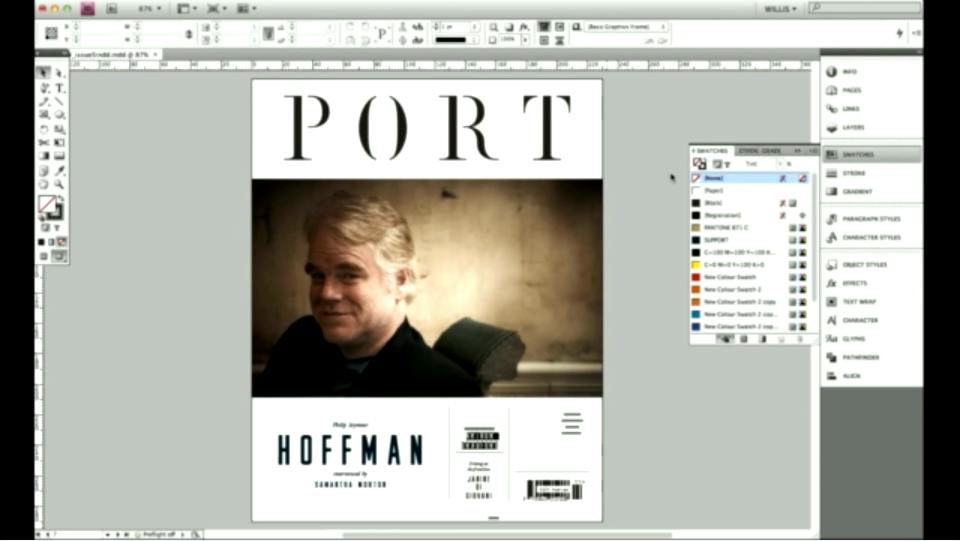Click the HOFFMAN headline on the page
Image resolution: width=960 pixels, height=541 pixels.
[x=350, y=450]
